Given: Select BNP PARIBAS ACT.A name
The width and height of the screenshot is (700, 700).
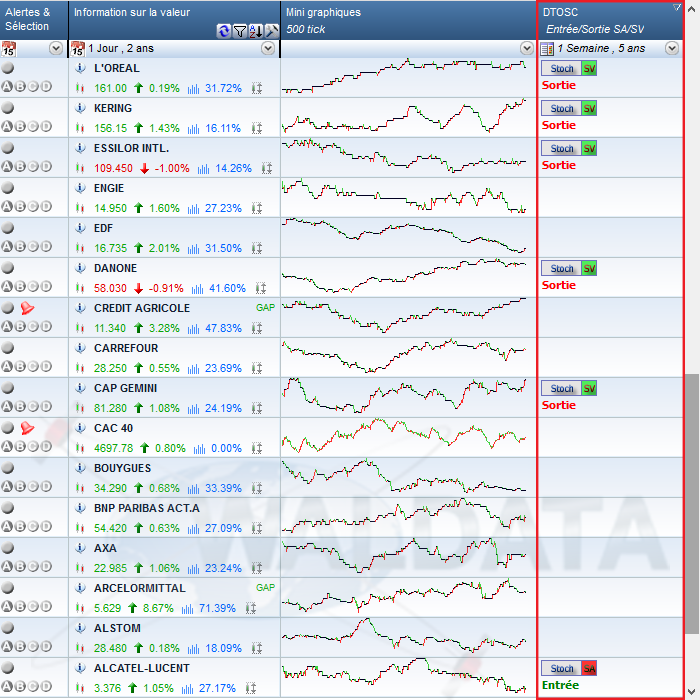Looking at the screenshot, I should [146, 508].
